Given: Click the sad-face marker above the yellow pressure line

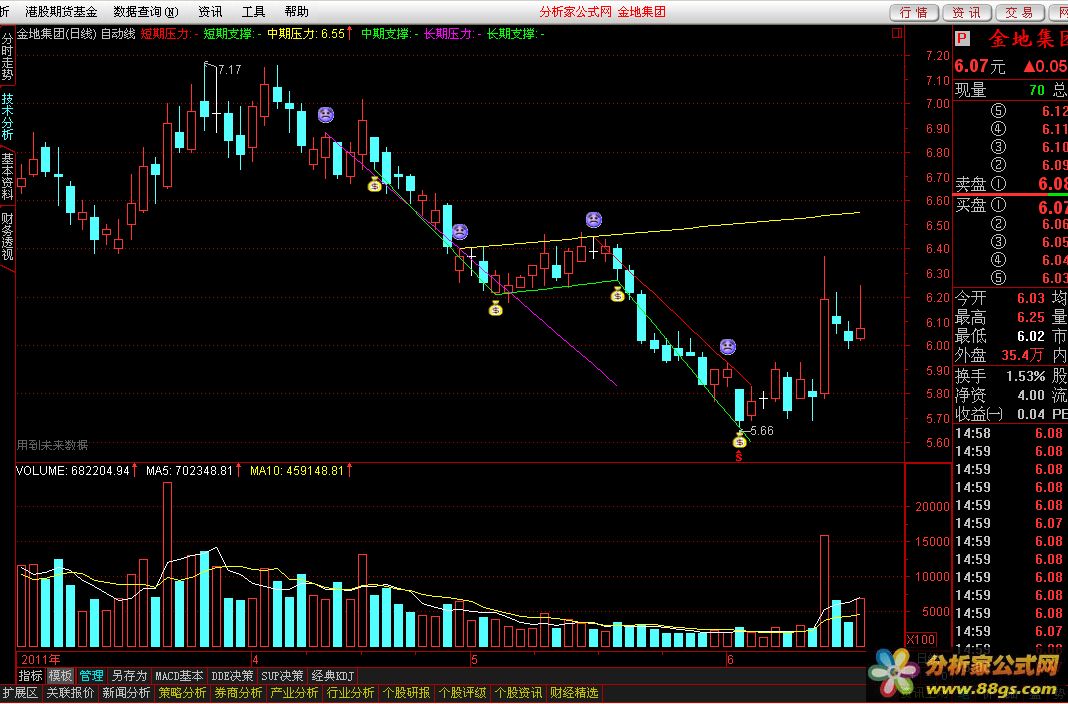Looking at the screenshot, I should point(594,220).
